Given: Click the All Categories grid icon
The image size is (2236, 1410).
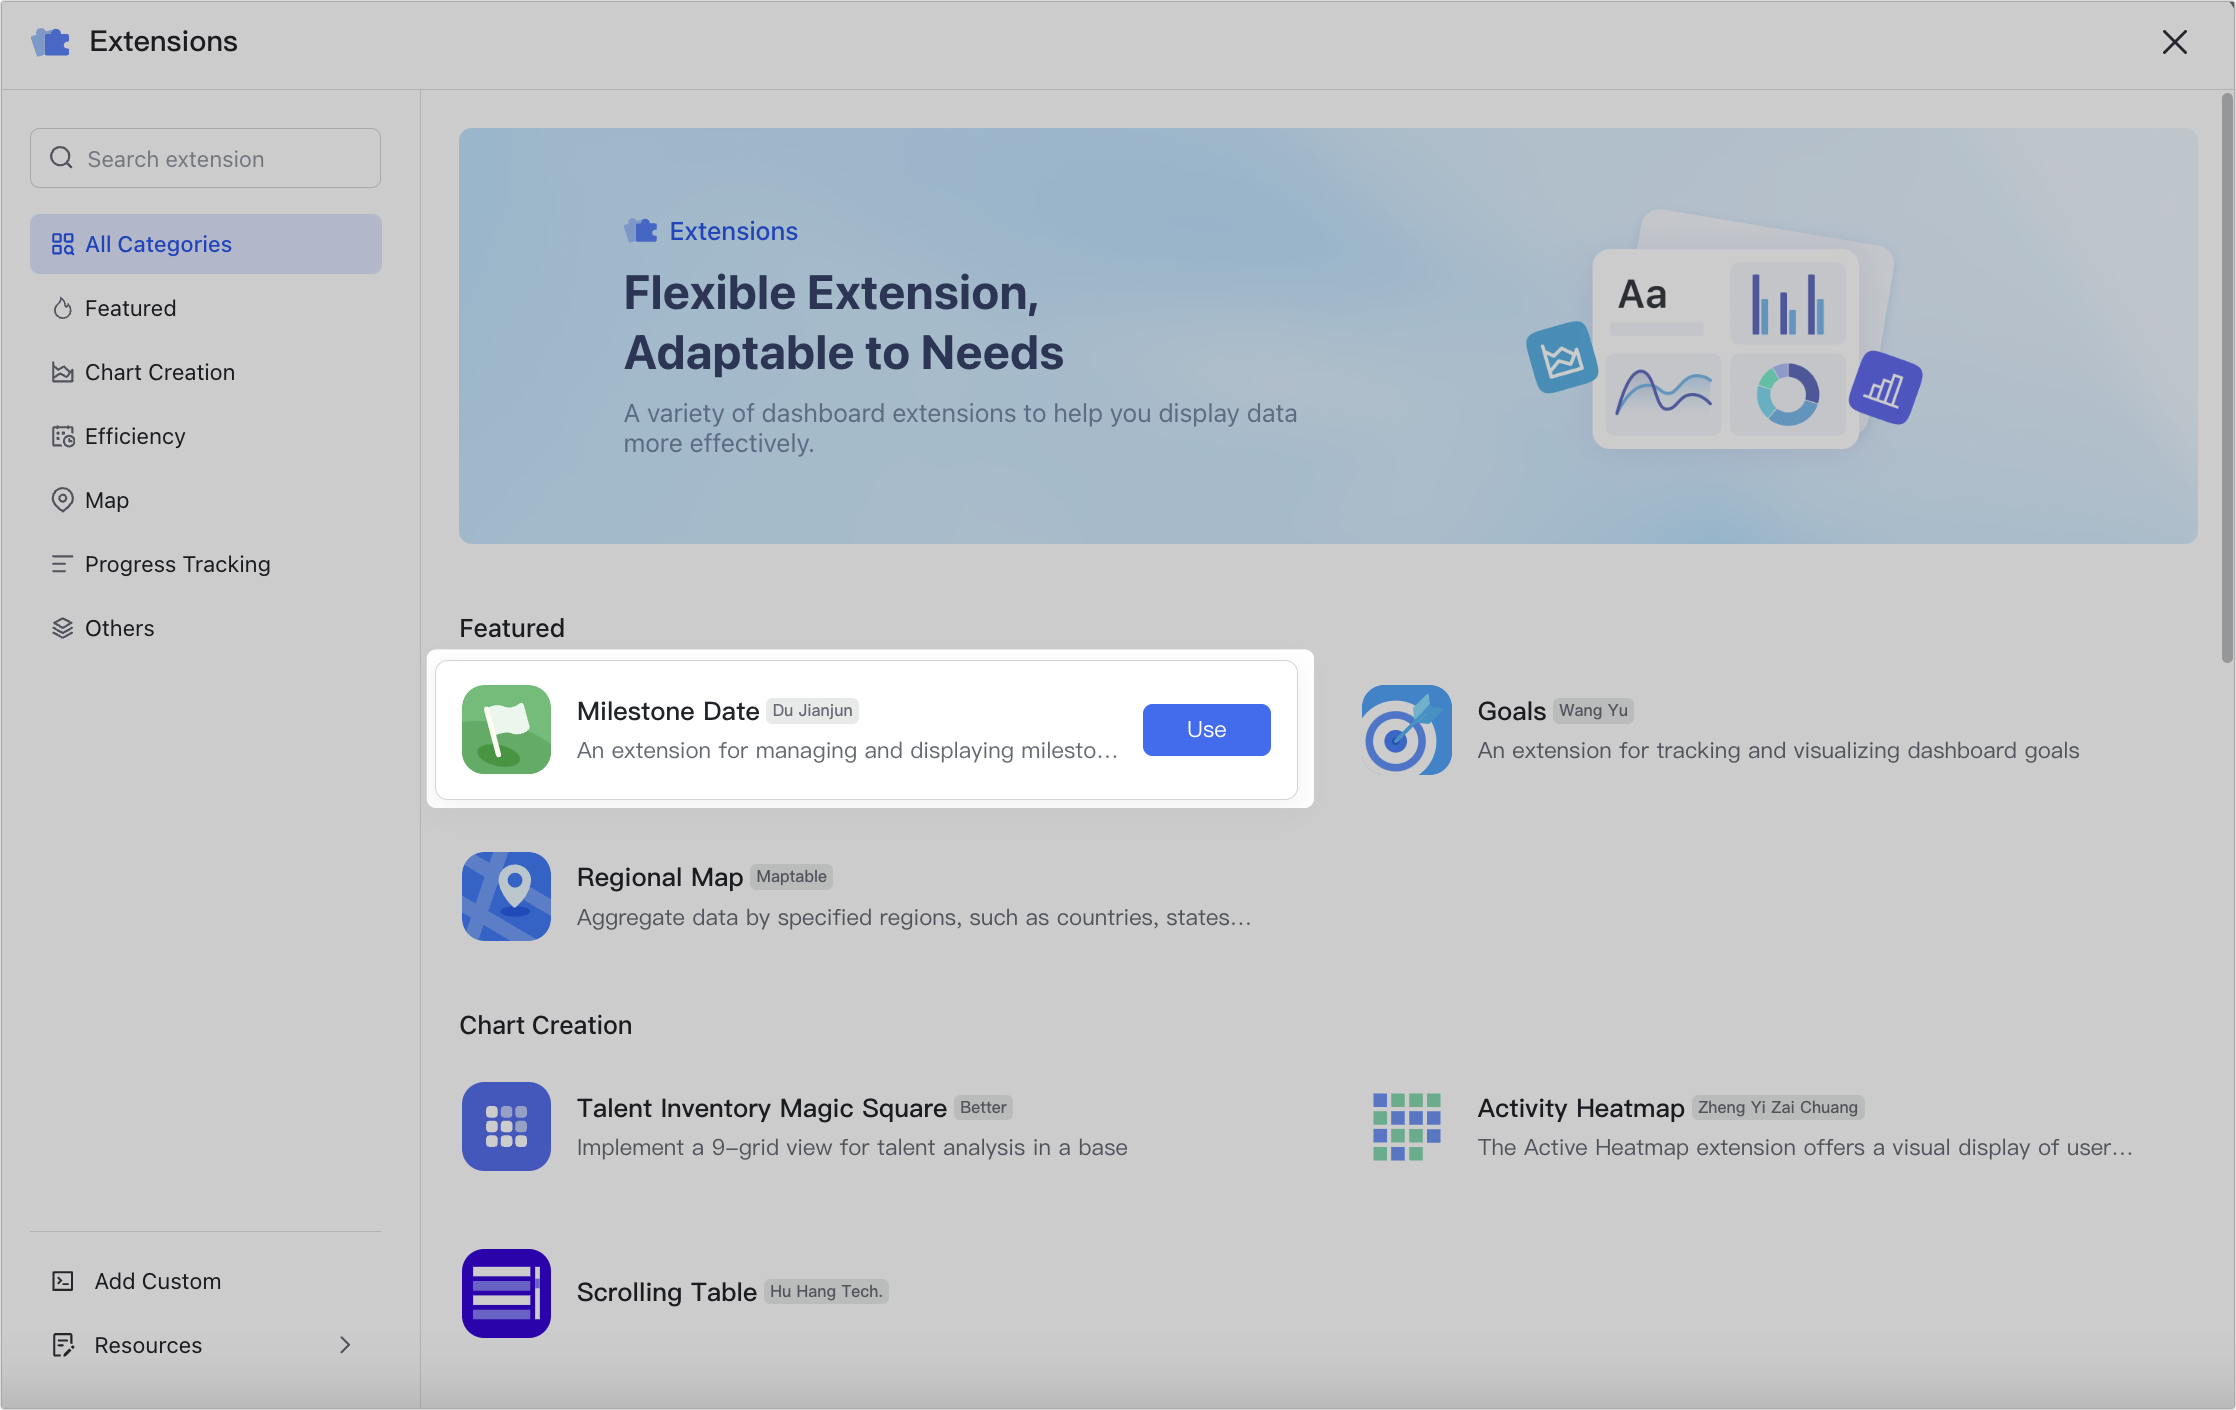Looking at the screenshot, I should pyautogui.click(x=62, y=244).
